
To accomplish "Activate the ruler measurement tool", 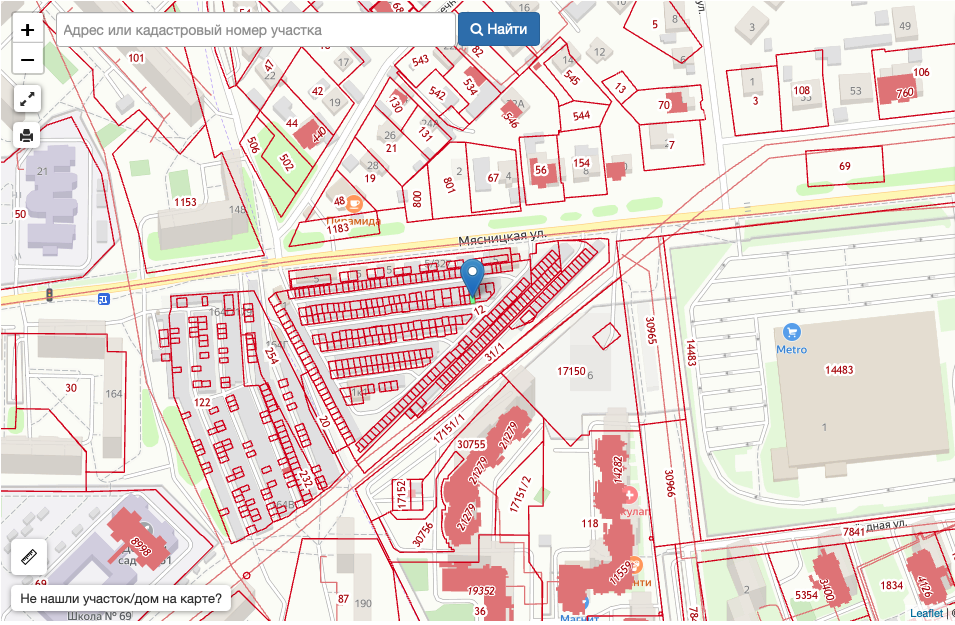I will click(x=29, y=556).
